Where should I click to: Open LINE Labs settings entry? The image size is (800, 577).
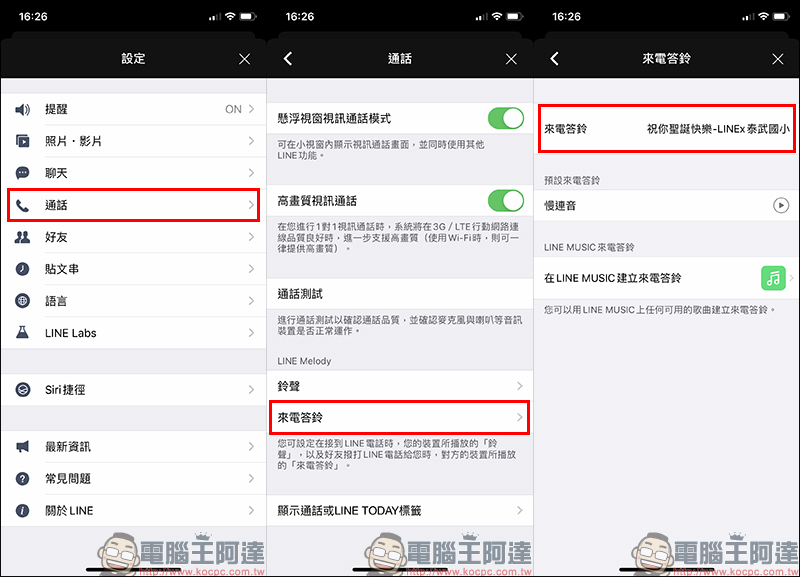(x=134, y=333)
